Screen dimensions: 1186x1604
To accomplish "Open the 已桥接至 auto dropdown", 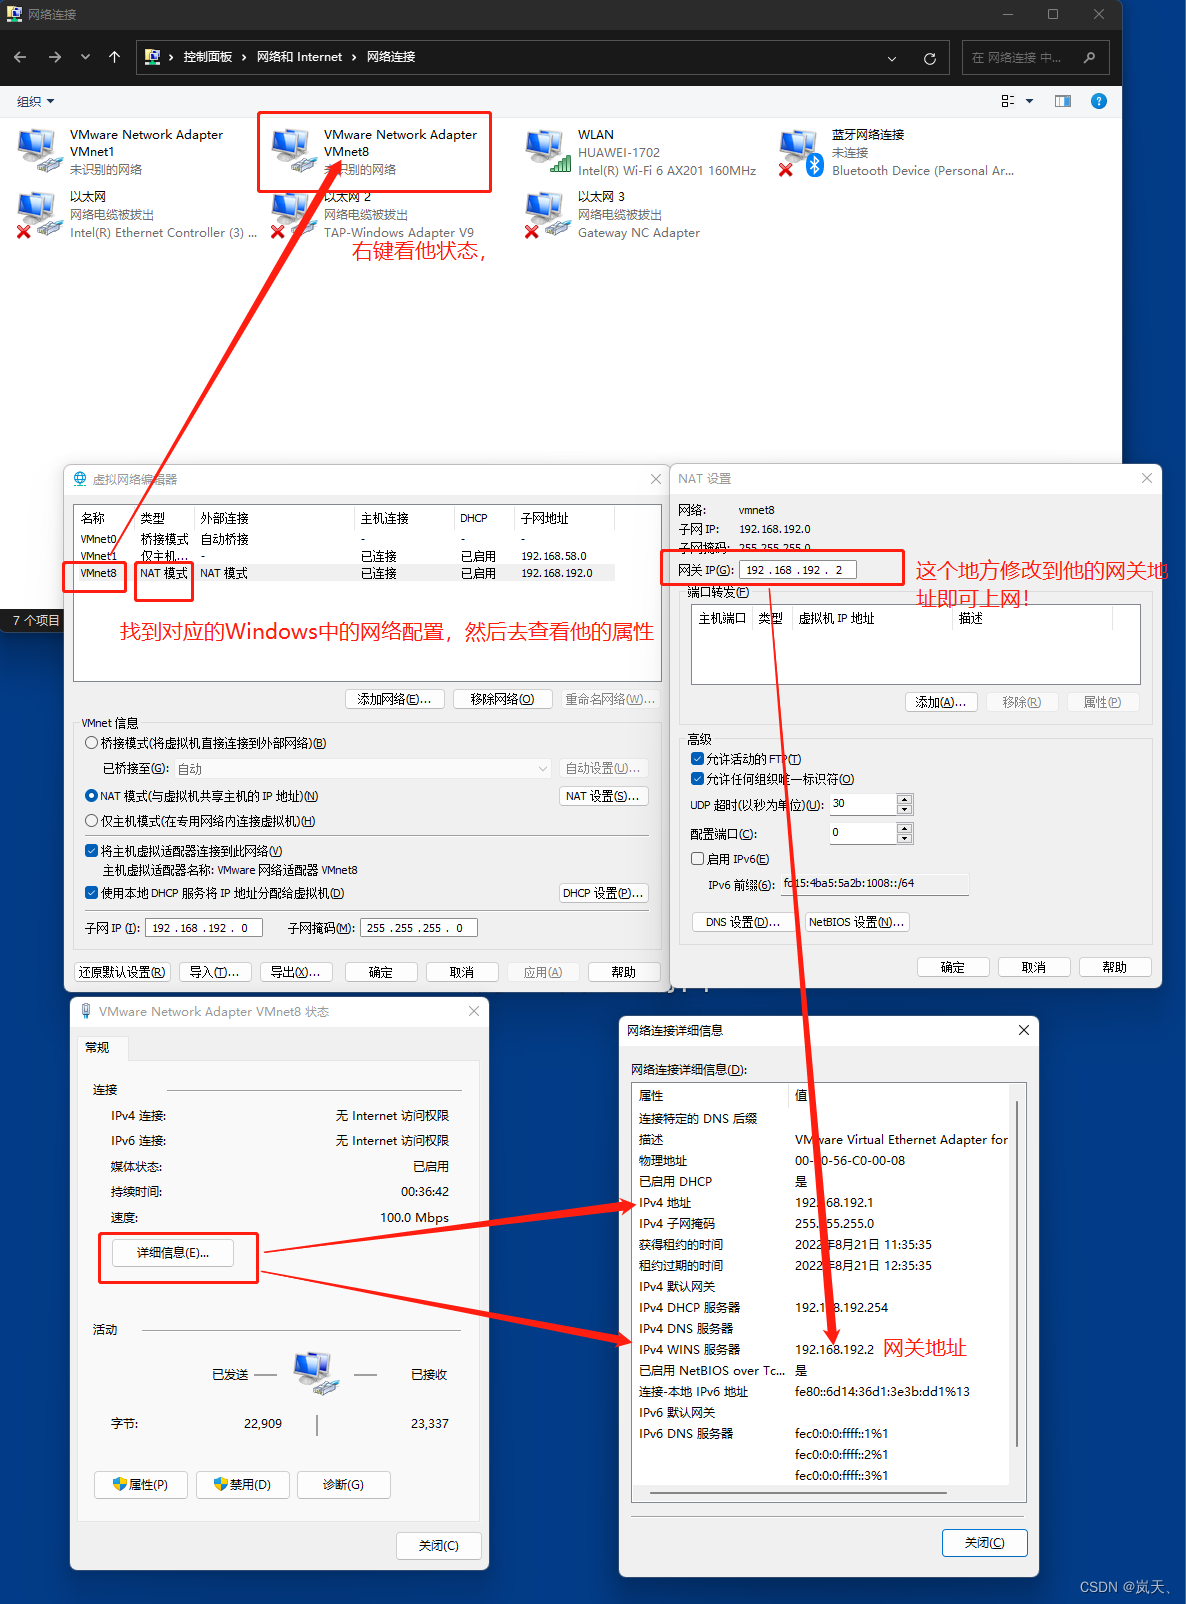I will pos(363,769).
